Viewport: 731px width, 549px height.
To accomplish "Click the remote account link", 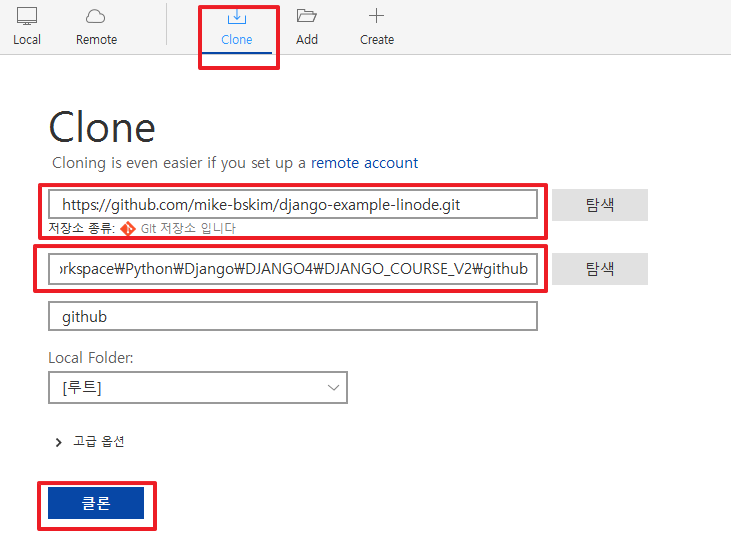I will (364, 163).
